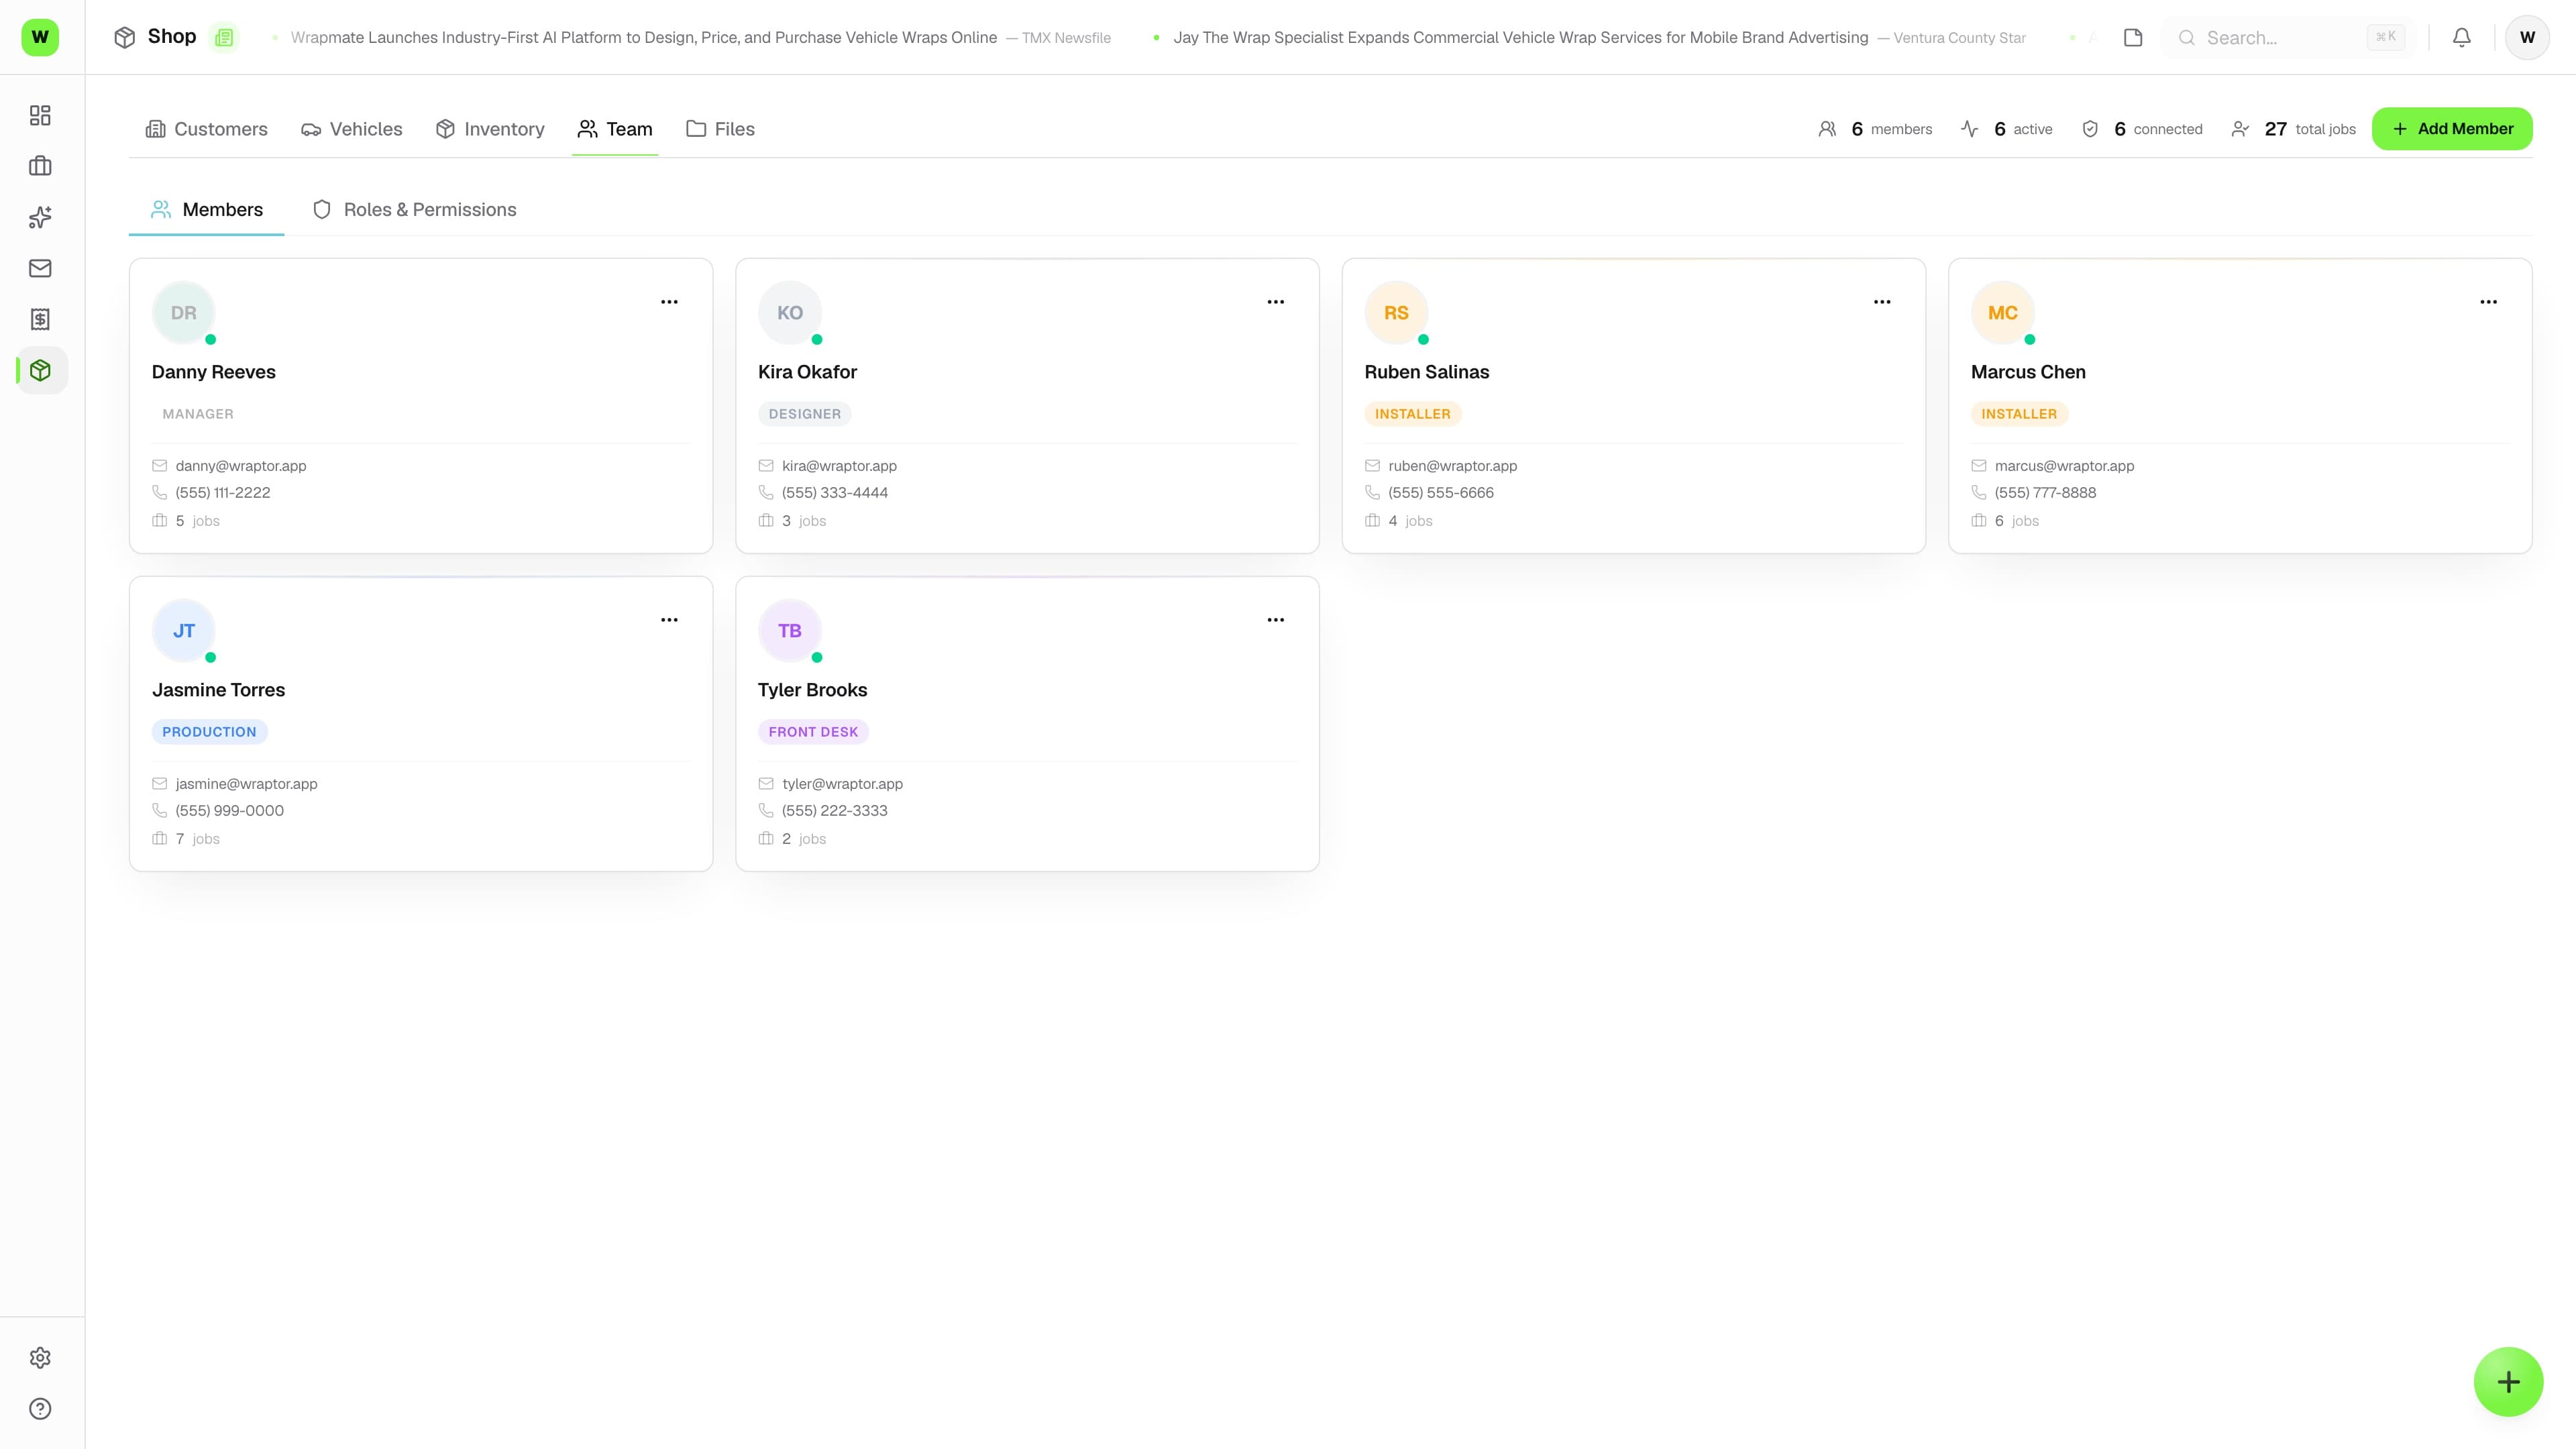The width and height of the screenshot is (2576, 1449).
Task: Click Ruben Salinas INSTALLER badge
Action: (1412, 414)
